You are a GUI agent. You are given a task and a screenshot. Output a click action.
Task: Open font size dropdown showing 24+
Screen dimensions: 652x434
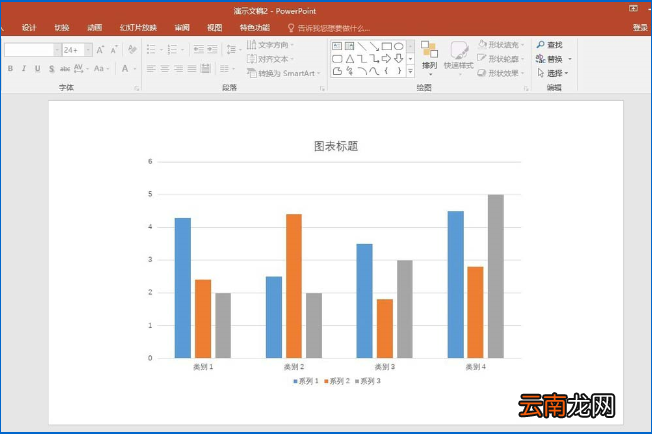pyautogui.click(x=88, y=50)
